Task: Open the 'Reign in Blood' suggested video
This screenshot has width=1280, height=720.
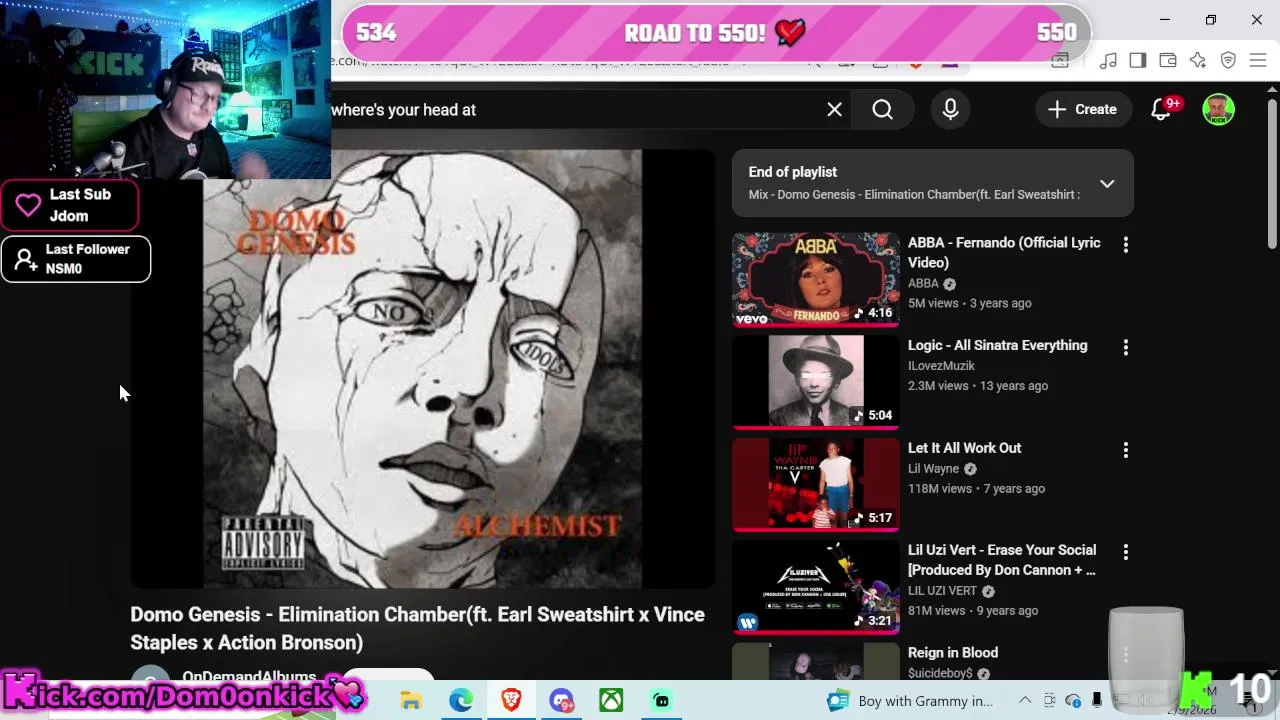Action: [x=953, y=653]
